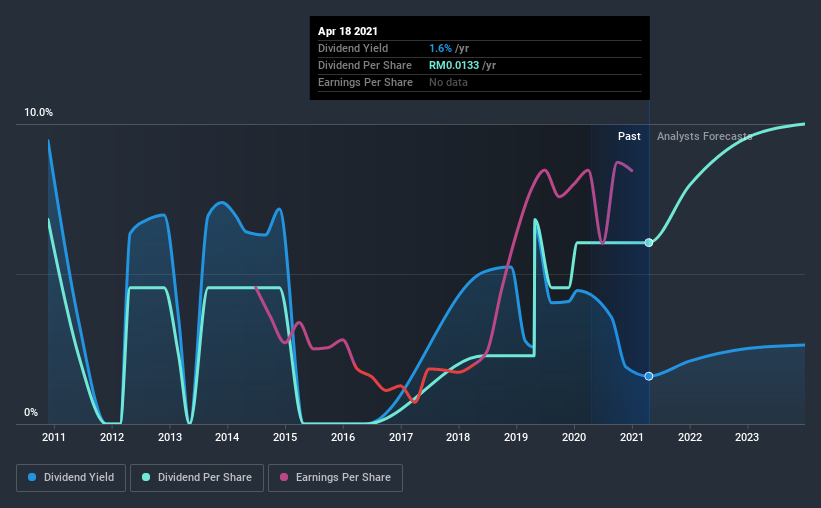Click the Apr 18 2021 tooltip date
The image size is (821, 508).
tap(348, 31)
